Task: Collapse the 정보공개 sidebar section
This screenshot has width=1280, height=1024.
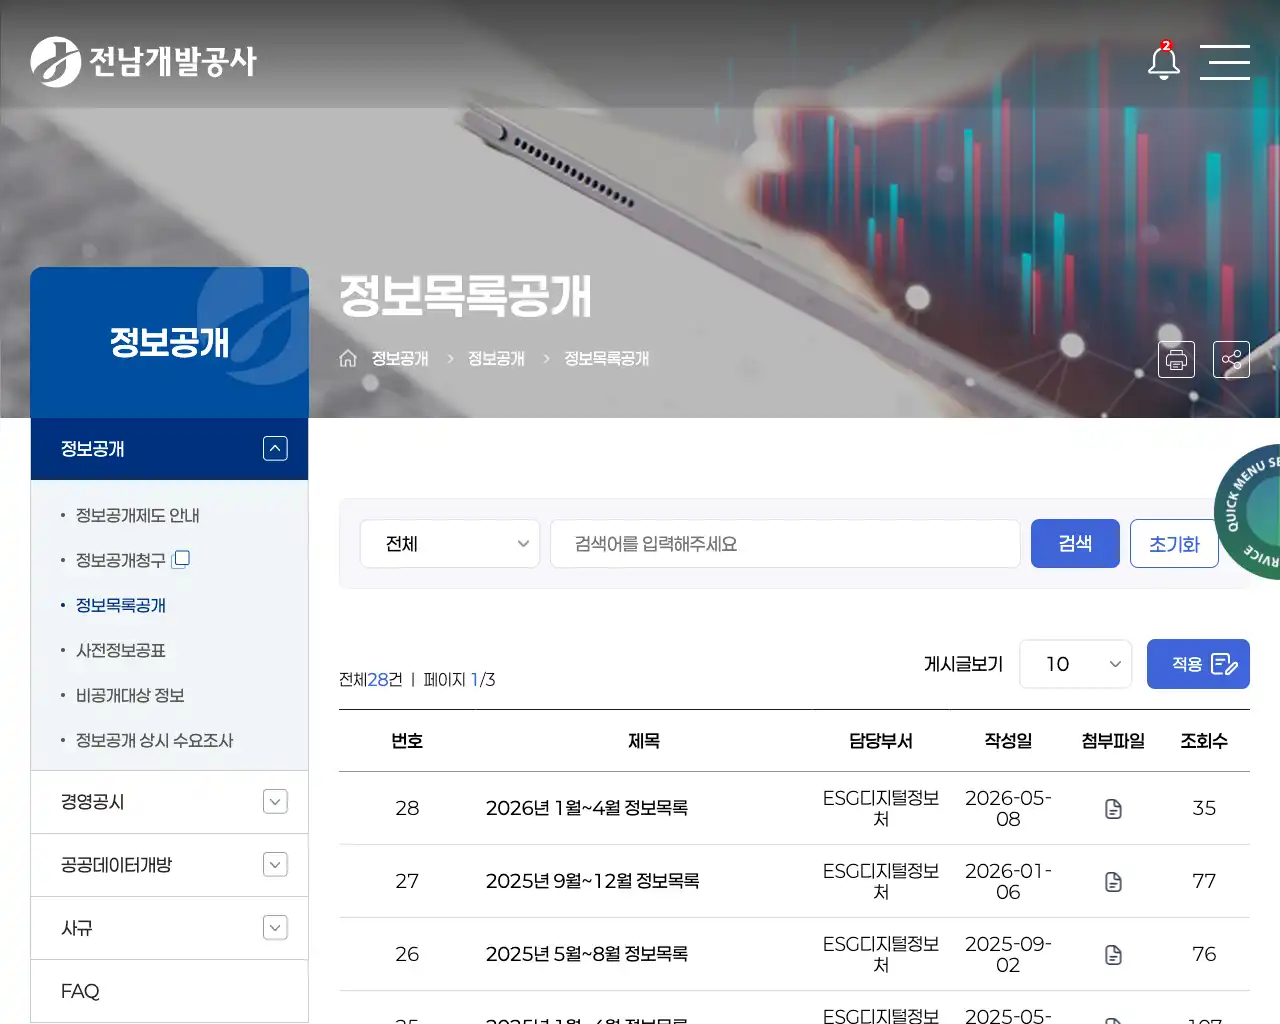Action: tap(275, 449)
